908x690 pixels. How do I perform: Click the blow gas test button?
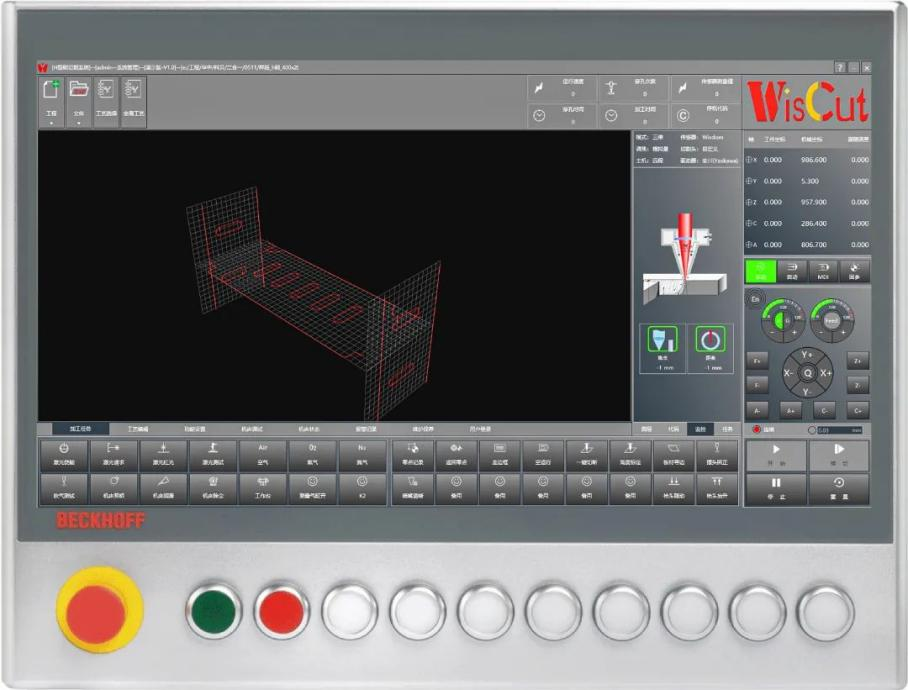tap(64, 489)
